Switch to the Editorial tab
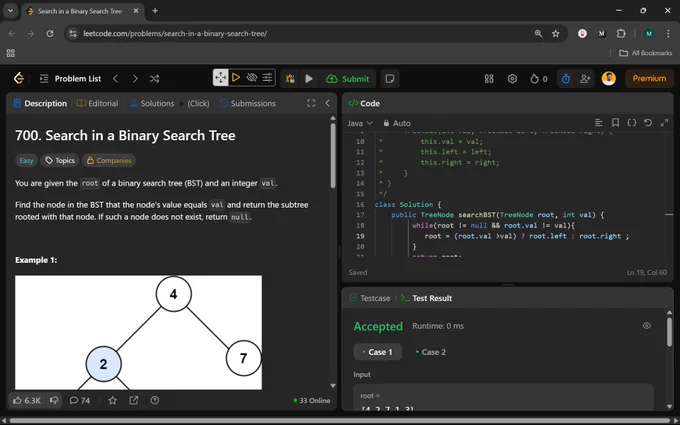This screenshot has height=425, width=680. (x=98, y=103)
